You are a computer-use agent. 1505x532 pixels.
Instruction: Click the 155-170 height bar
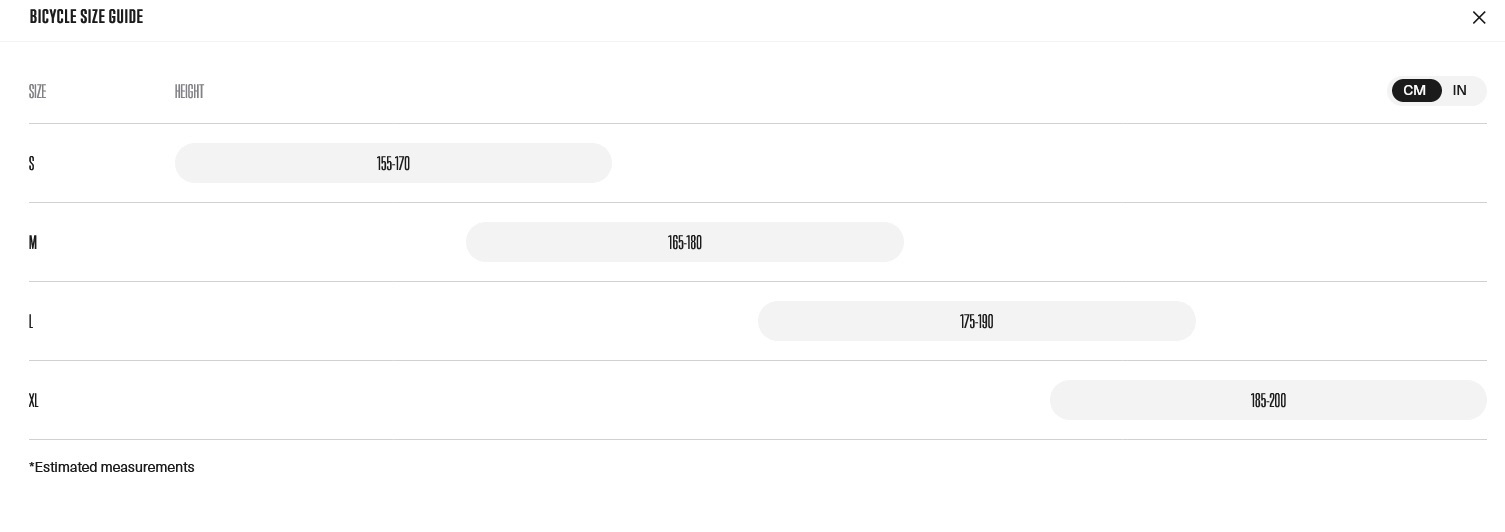(x=393, y=163)
